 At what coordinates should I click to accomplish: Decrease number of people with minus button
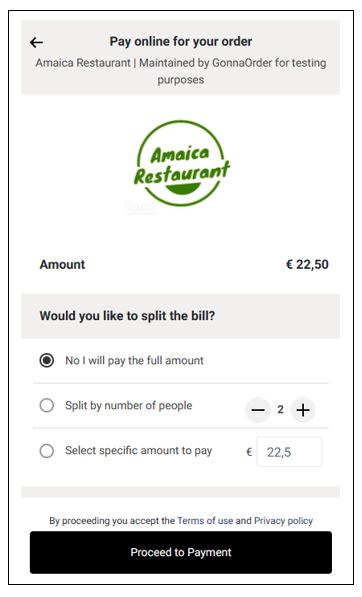pos(258,410)
